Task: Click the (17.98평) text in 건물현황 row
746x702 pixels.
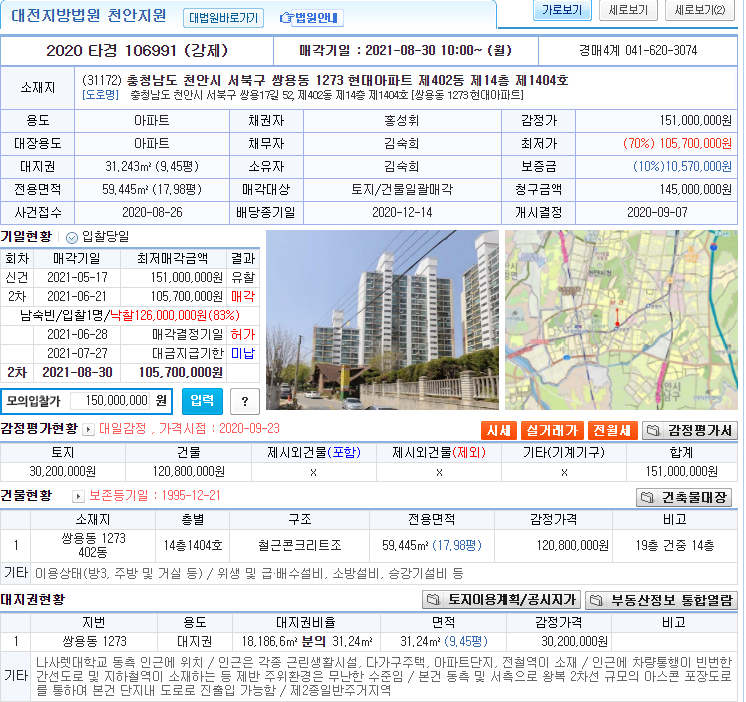Action: pyautogui.click(x=457, y=546)
